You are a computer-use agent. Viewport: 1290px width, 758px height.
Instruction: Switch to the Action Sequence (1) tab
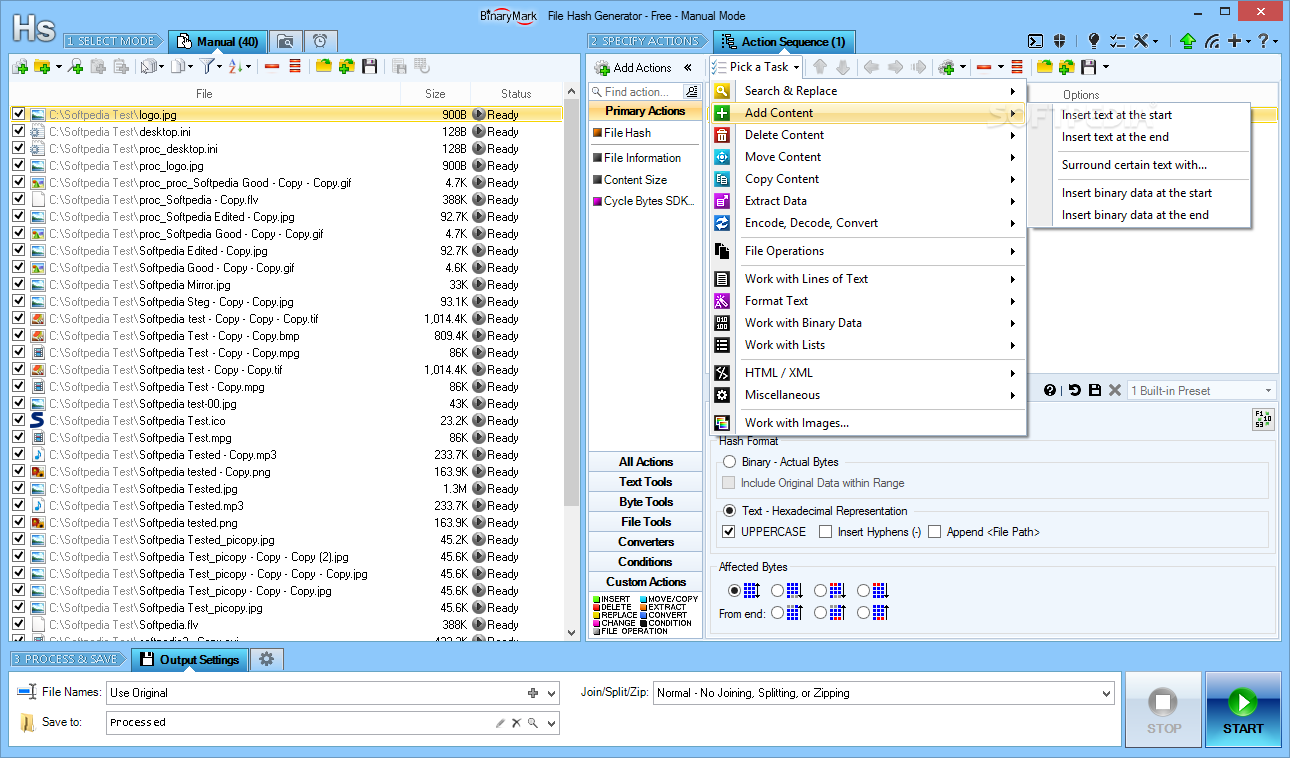pyautogui.click(x=783, y=42)
